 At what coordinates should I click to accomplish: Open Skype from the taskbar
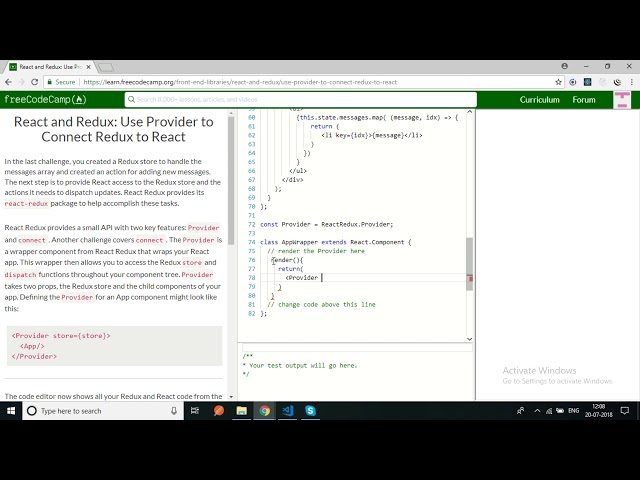pyautogui.click(x=310, y=411)
